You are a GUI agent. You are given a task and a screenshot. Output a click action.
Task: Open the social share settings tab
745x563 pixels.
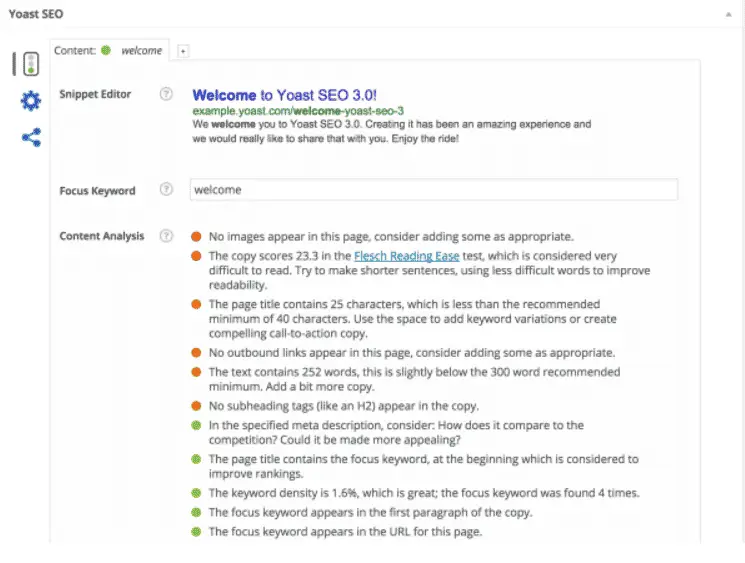coord(31,137)
